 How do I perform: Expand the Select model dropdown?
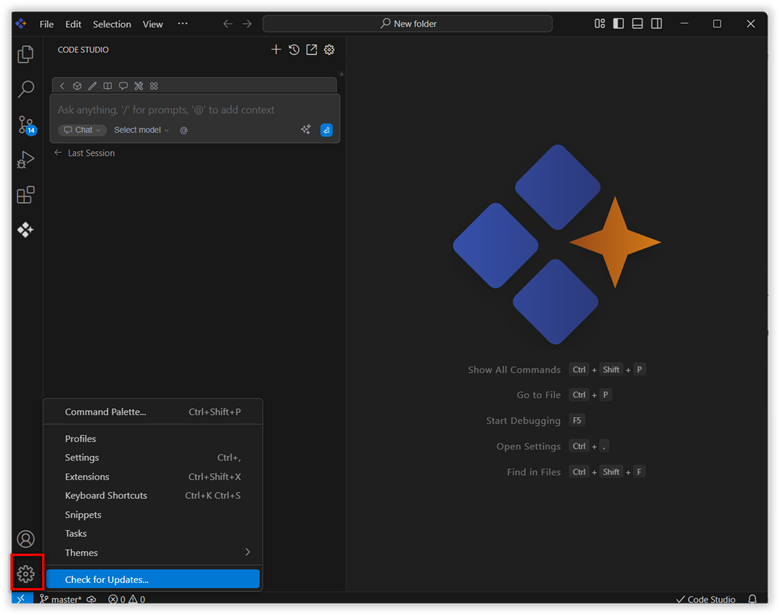(141, 130)
